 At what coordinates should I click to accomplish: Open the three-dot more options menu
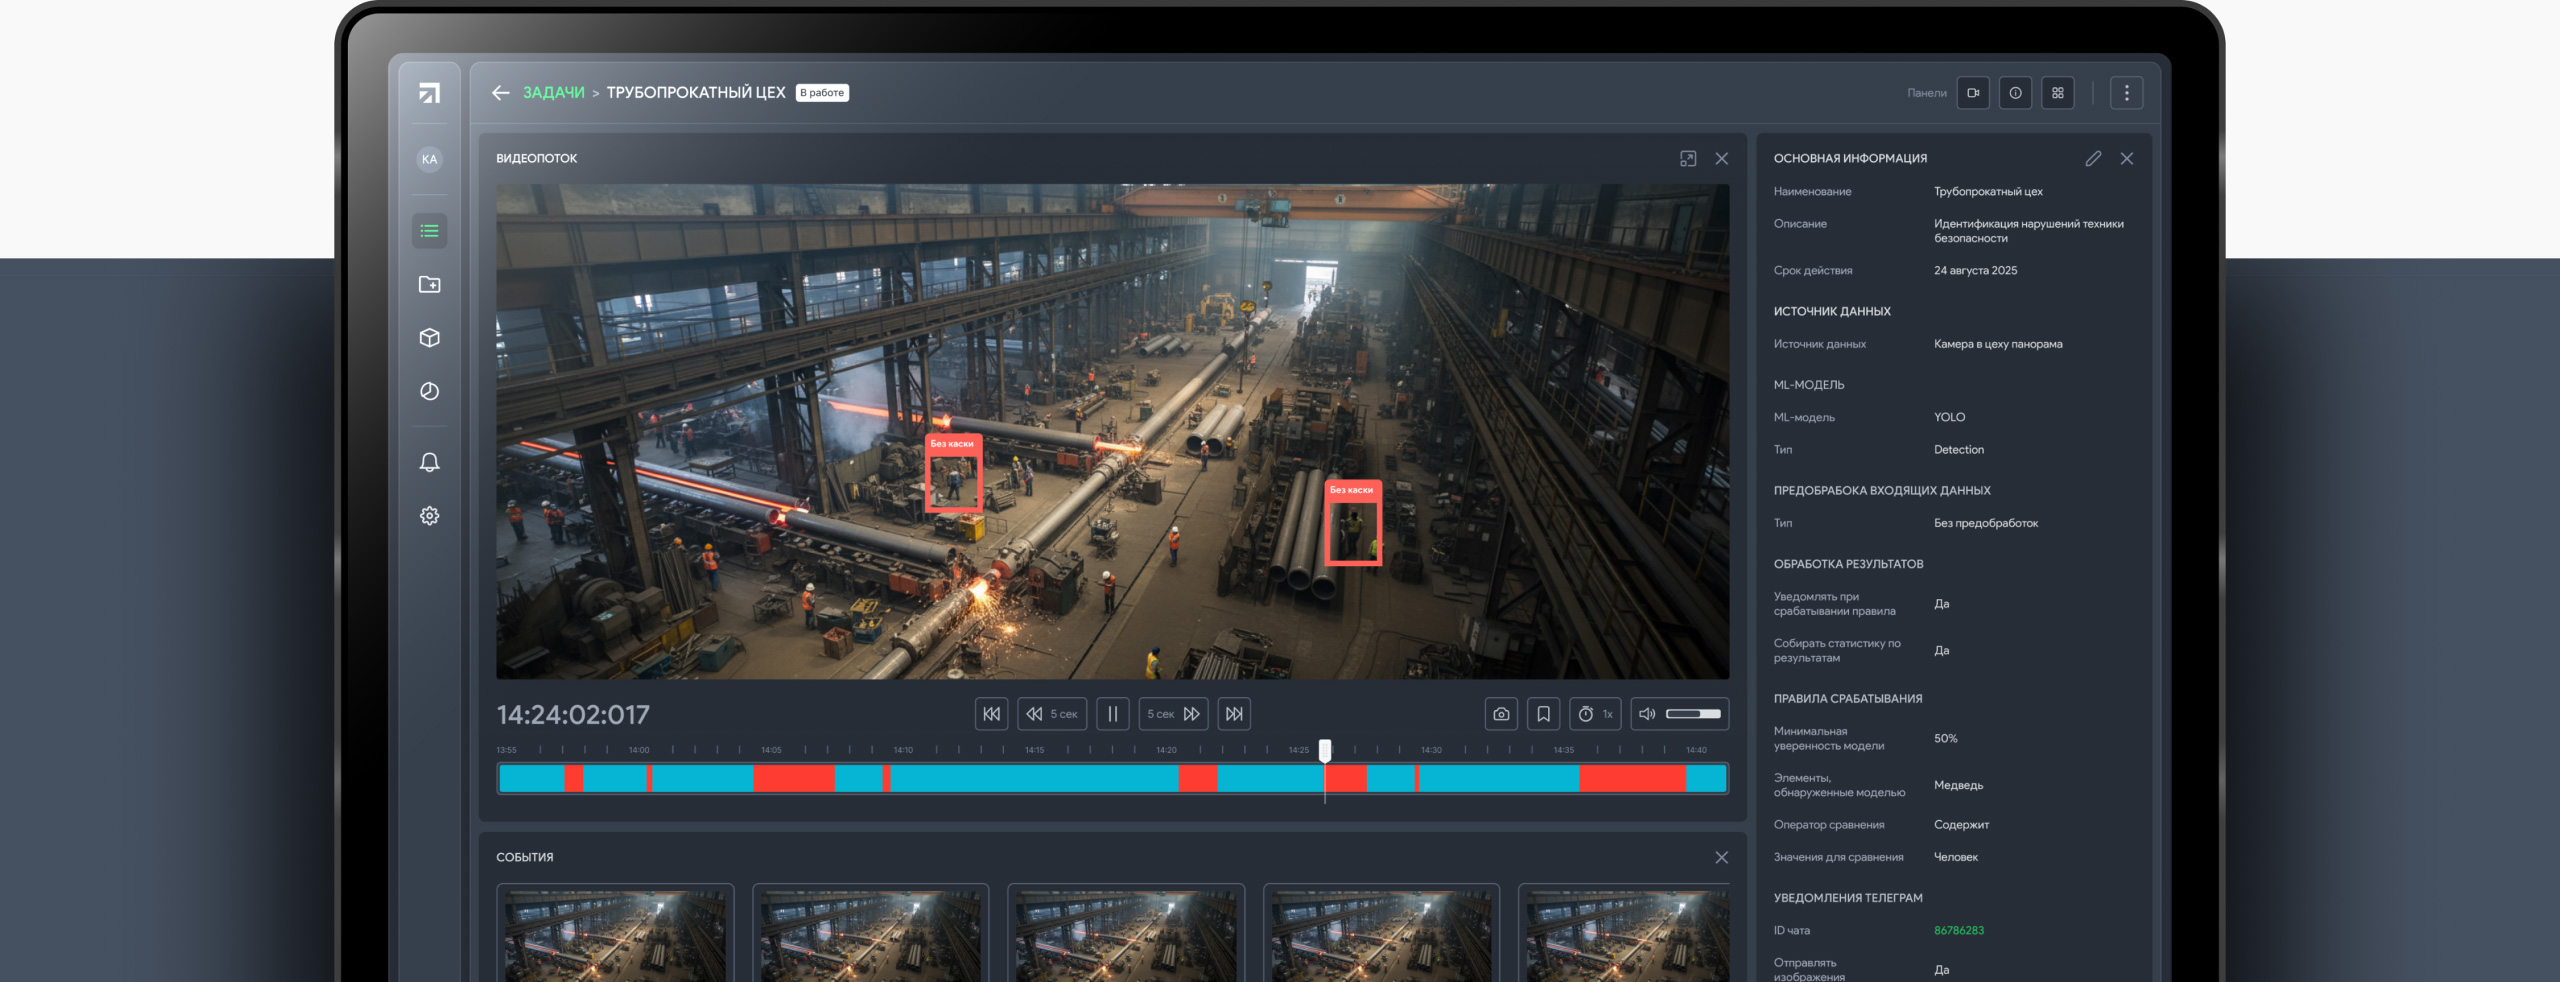point(2126,93)
